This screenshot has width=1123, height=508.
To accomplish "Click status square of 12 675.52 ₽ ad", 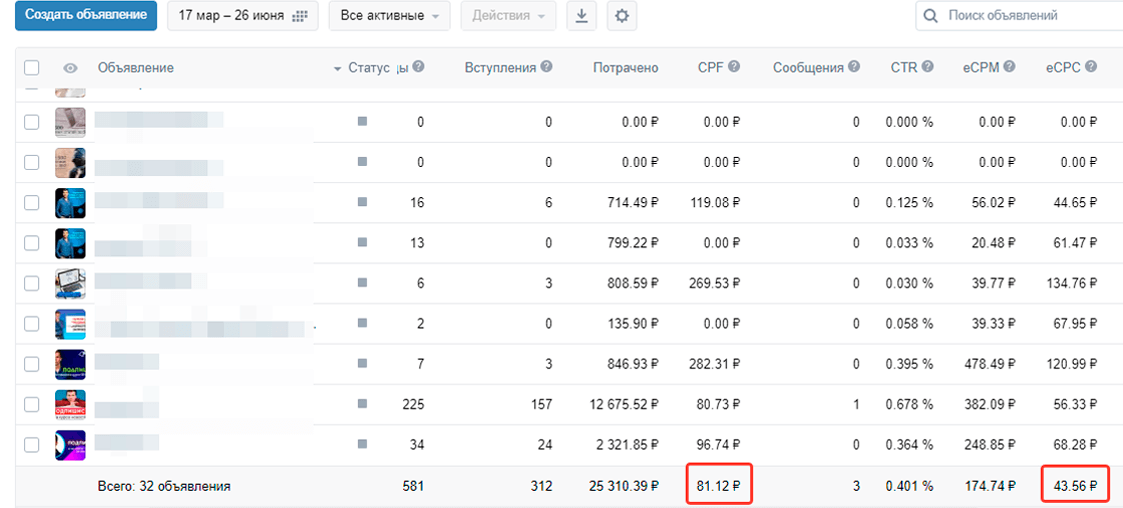I will (362, 403).
